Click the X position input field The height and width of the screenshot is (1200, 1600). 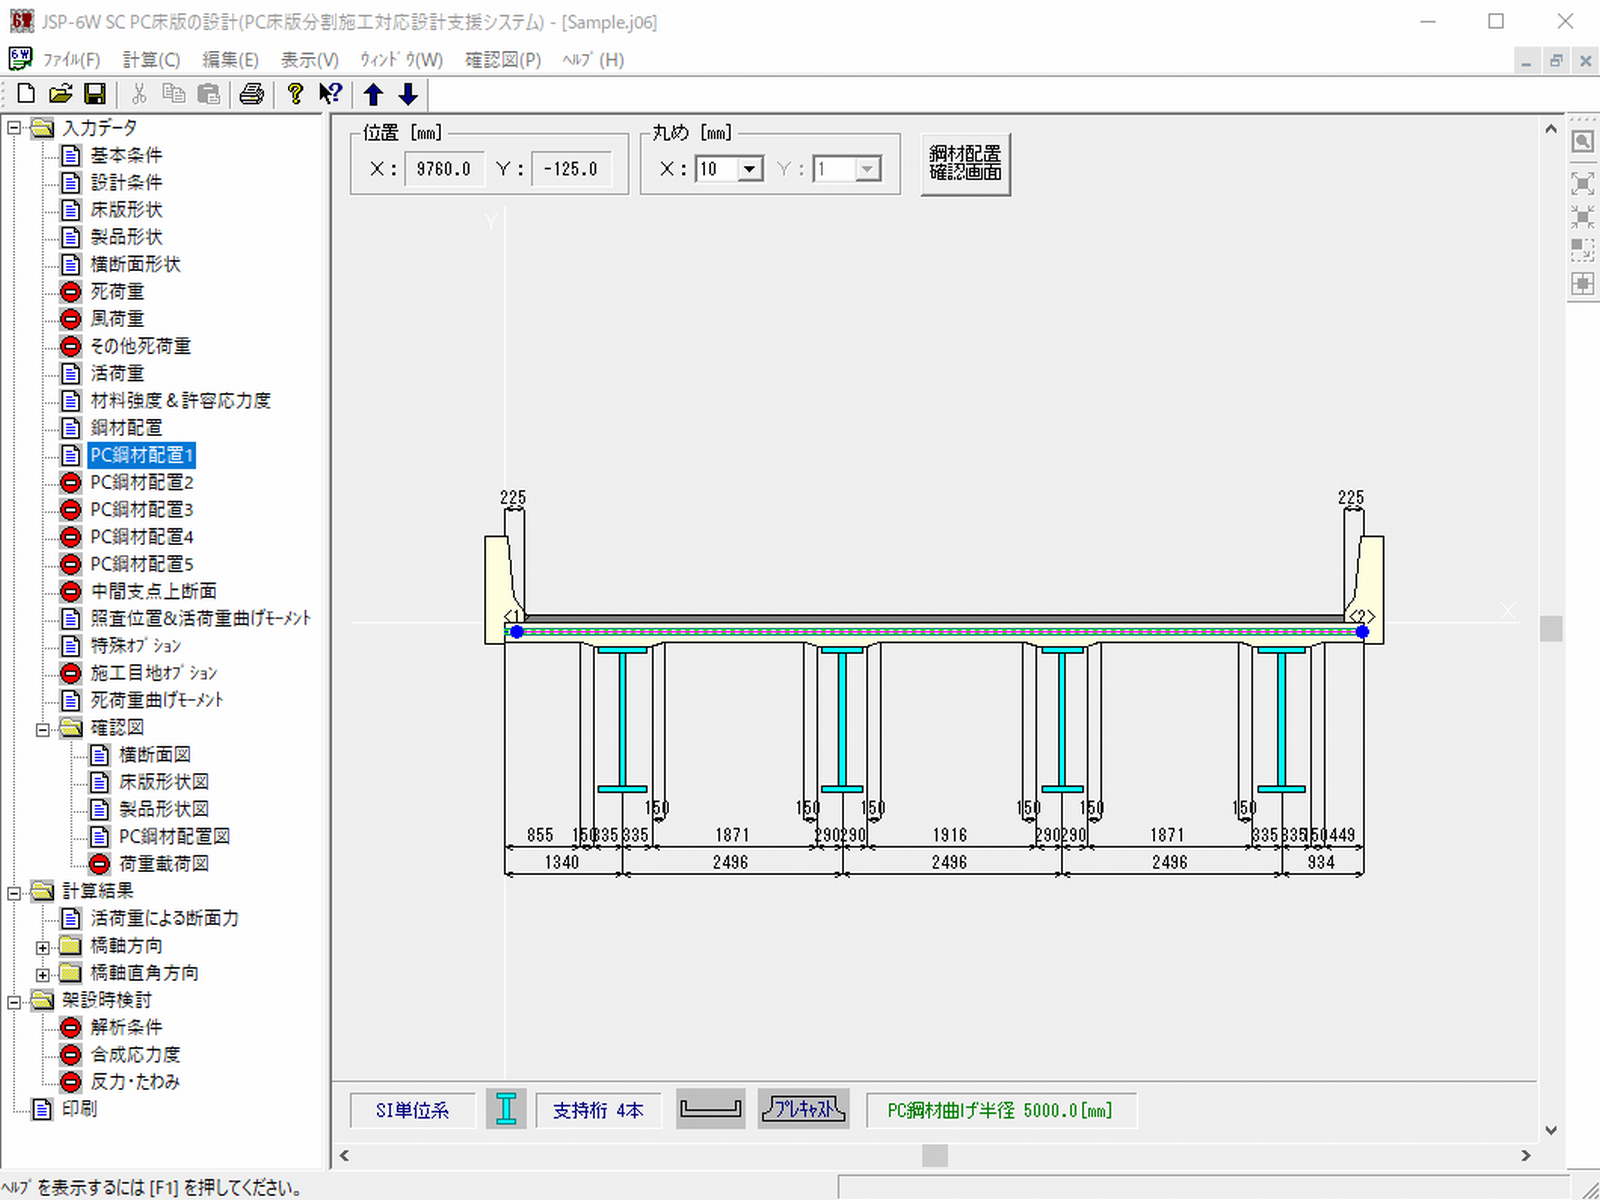click(444, 169)
